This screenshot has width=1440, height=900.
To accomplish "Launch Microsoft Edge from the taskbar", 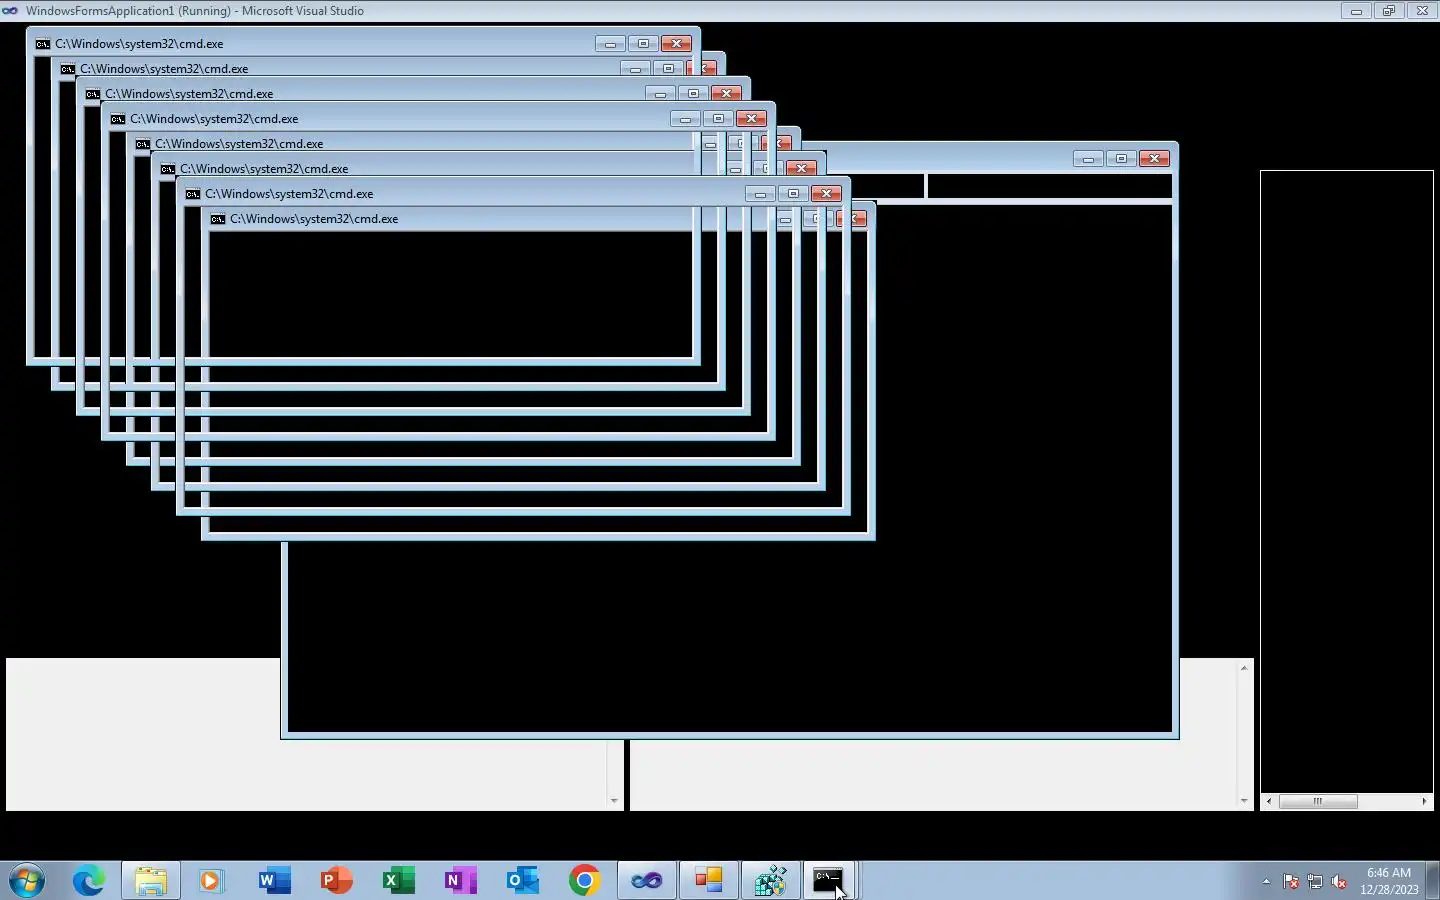I will (89, 880).
